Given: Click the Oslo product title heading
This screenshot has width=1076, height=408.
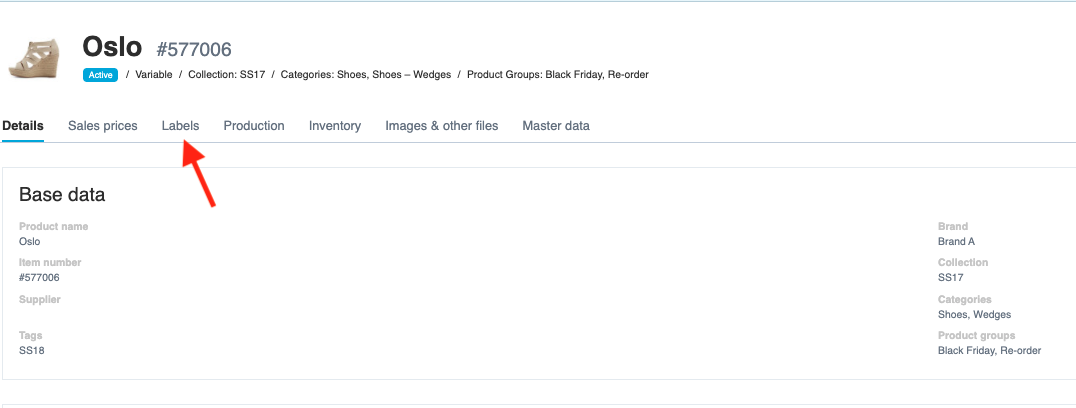Looking at the screenshot, I should 112,47.
